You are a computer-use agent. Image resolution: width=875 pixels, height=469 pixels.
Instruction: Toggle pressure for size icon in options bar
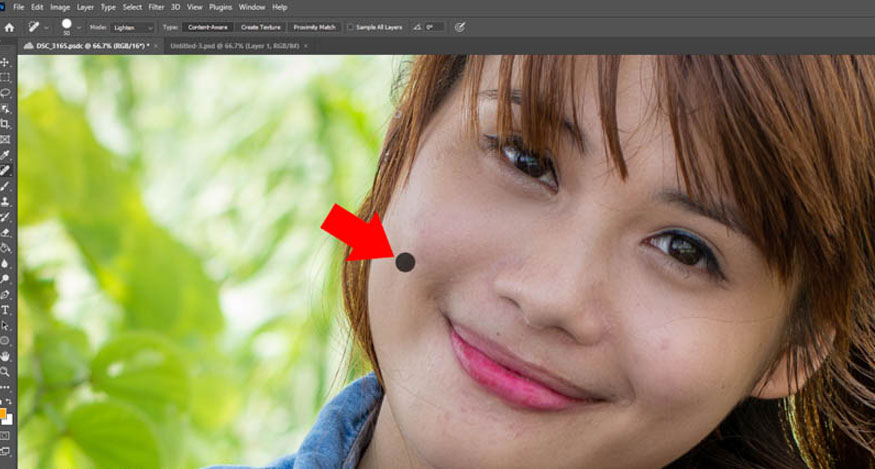click(460, 27)
